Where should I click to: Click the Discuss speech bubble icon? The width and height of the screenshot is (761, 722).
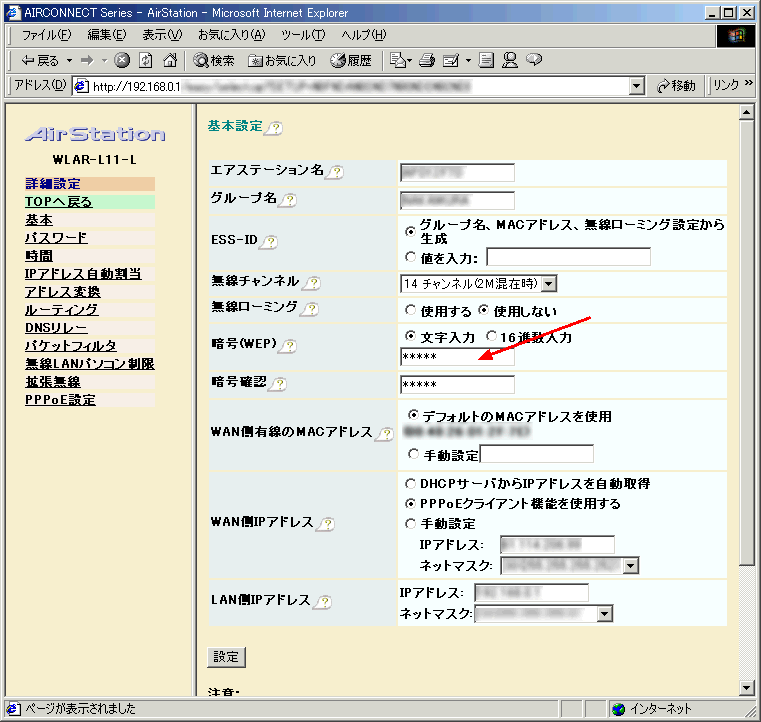pyautogui.click(x=534, y=60)
